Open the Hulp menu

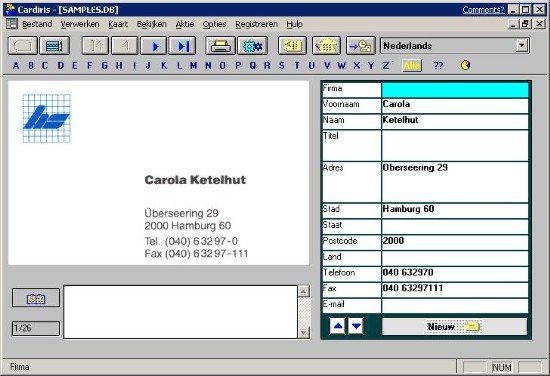click(x=294, y=24)
